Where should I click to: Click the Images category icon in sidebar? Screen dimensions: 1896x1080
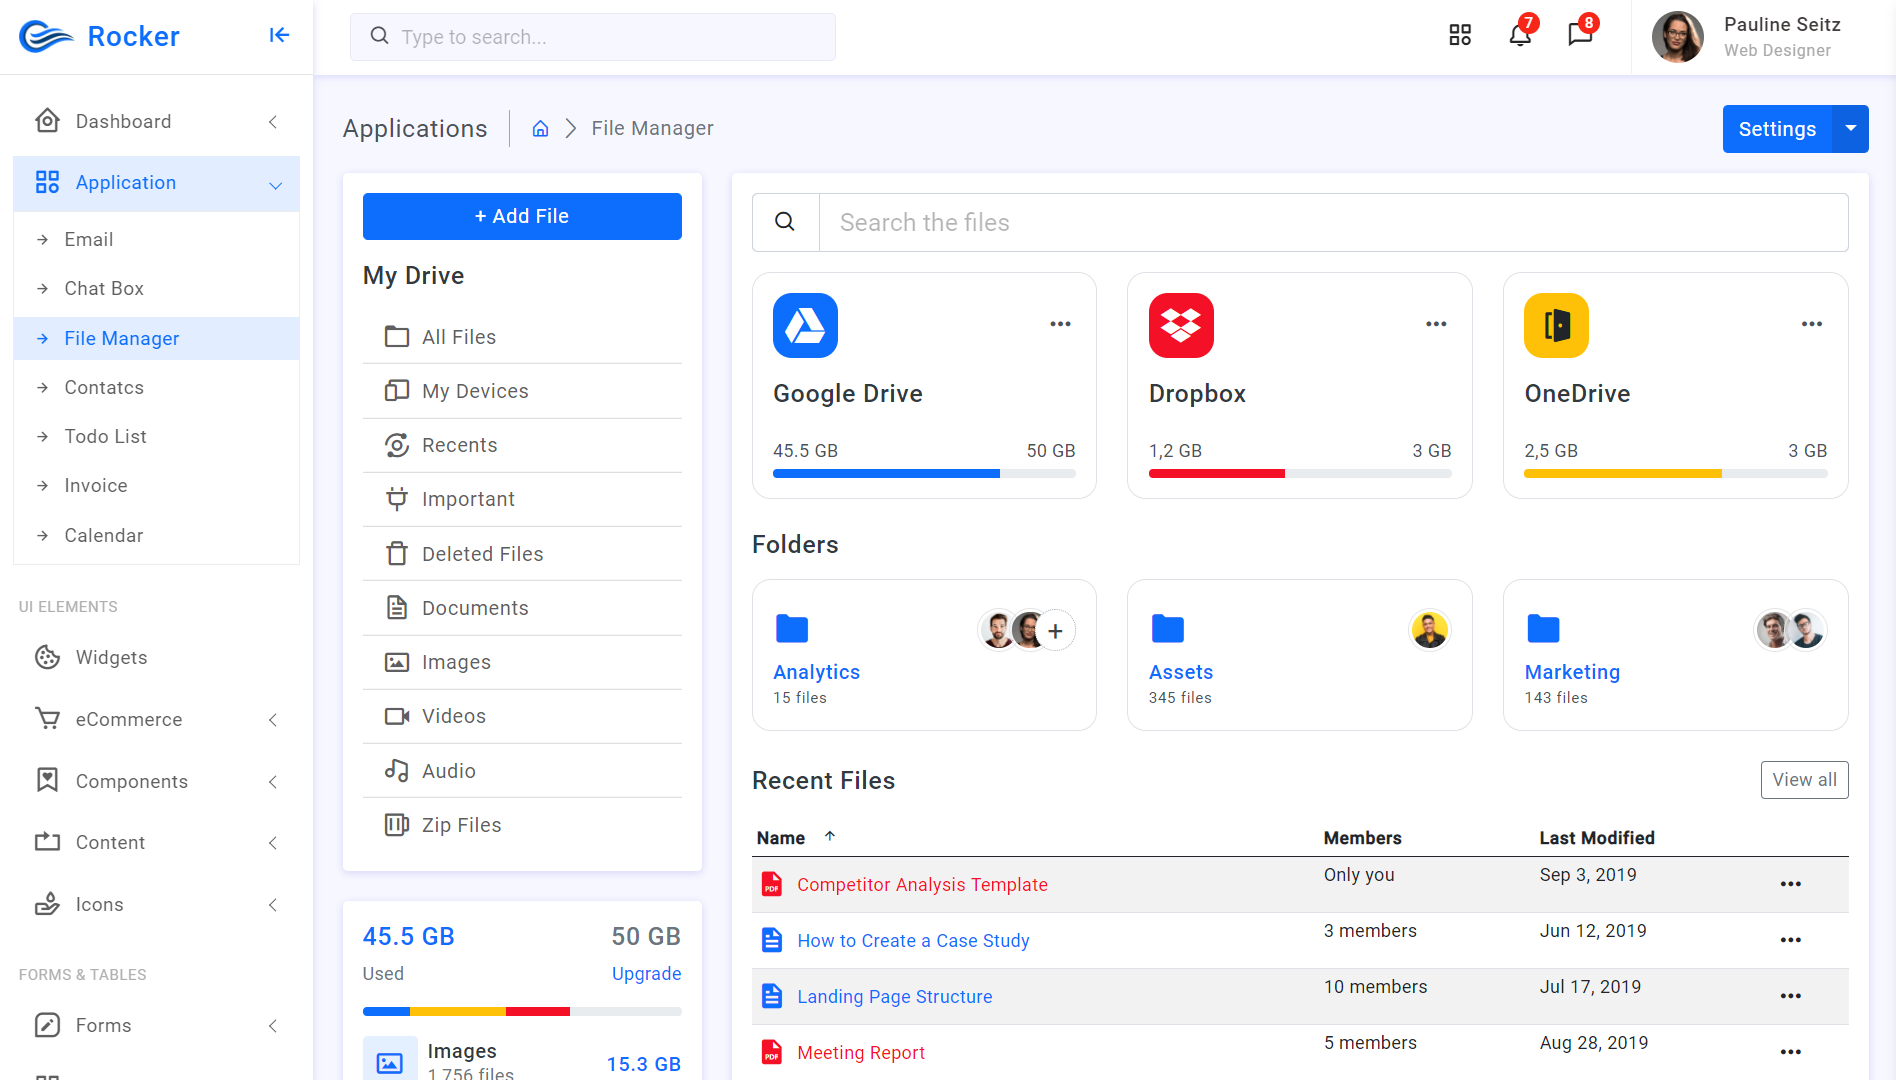tap(398, 661)
